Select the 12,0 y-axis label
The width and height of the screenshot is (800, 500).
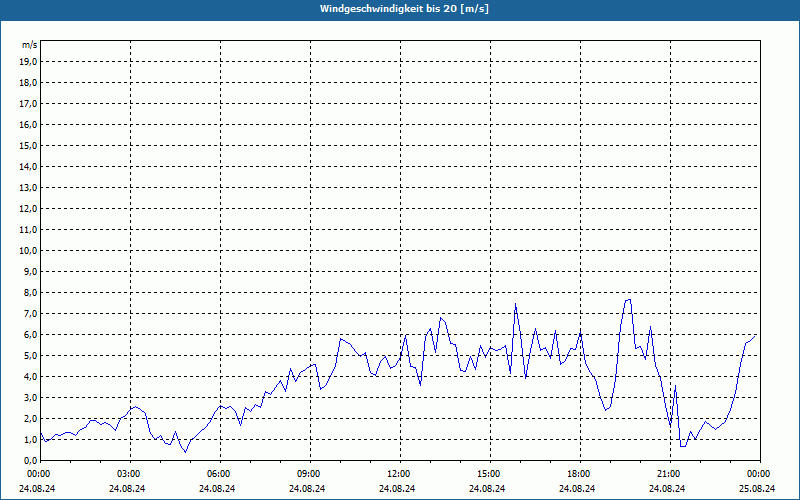(x=28, y=209)
